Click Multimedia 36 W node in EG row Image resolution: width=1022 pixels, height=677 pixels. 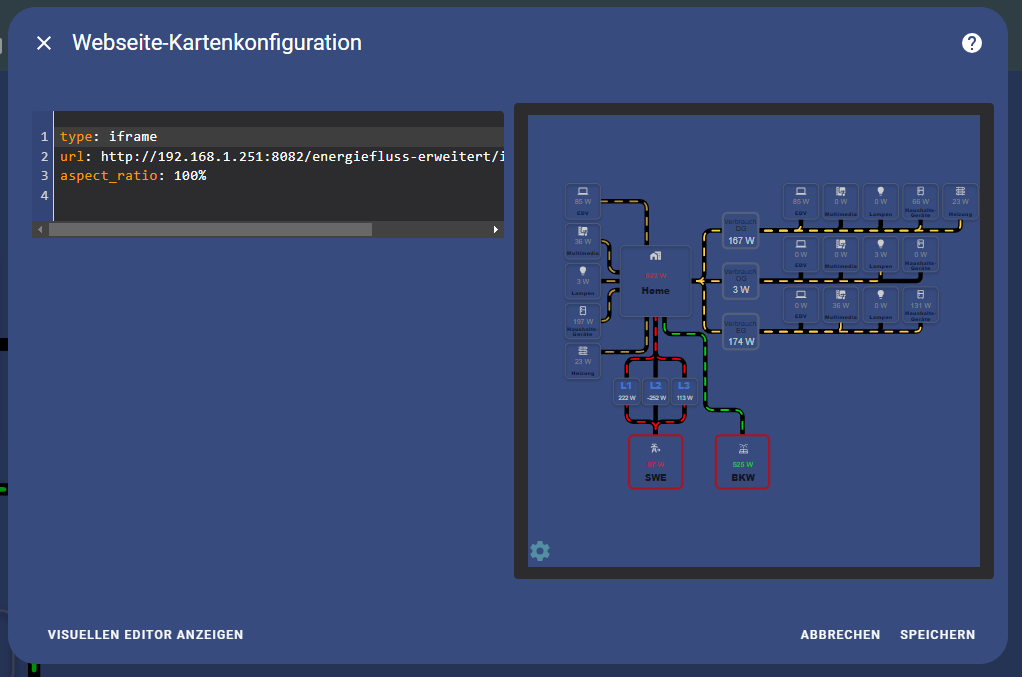(841, 305)
